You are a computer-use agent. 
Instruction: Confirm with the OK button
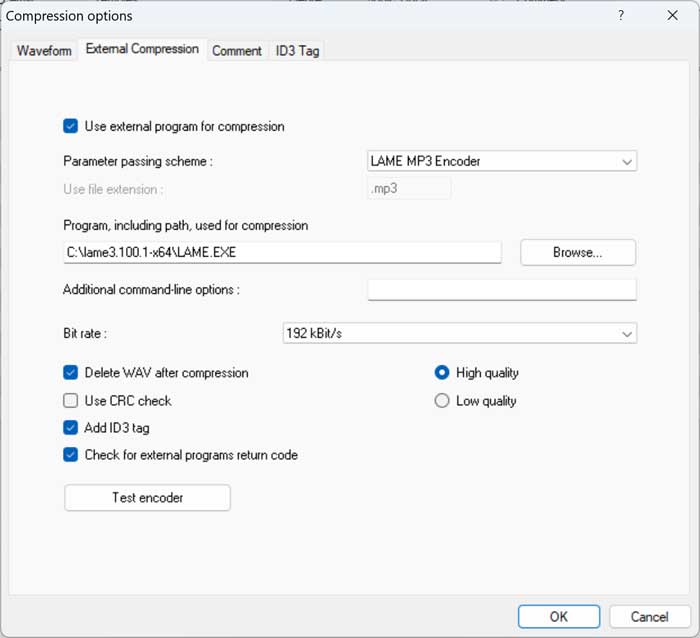pos(558,617)
